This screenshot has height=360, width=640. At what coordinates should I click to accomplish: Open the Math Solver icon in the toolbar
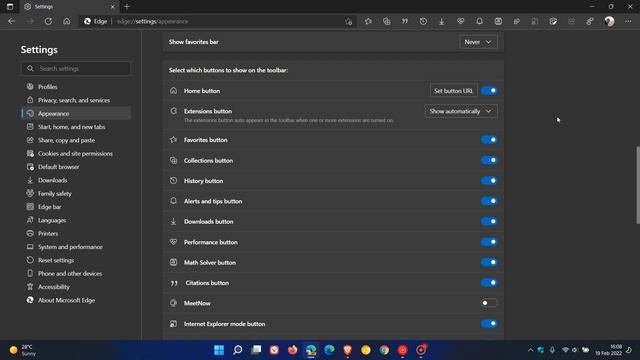(x=498, y=21)
